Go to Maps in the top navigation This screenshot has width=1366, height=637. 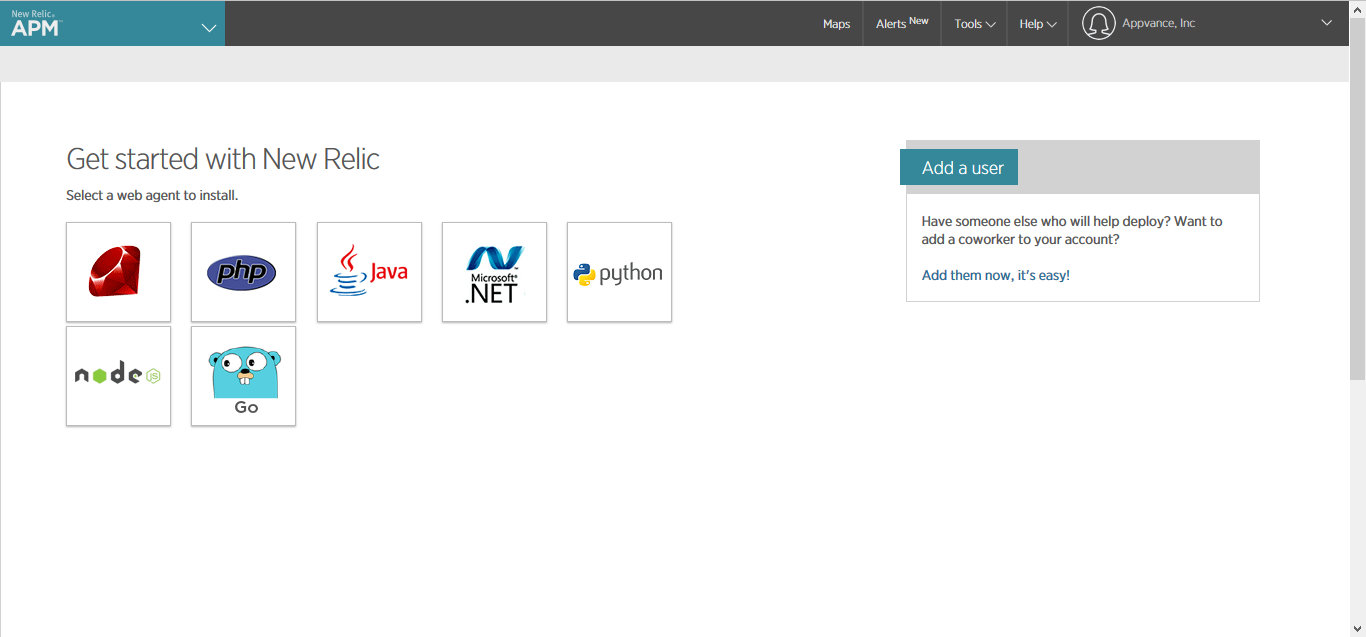tap(836, 24)
